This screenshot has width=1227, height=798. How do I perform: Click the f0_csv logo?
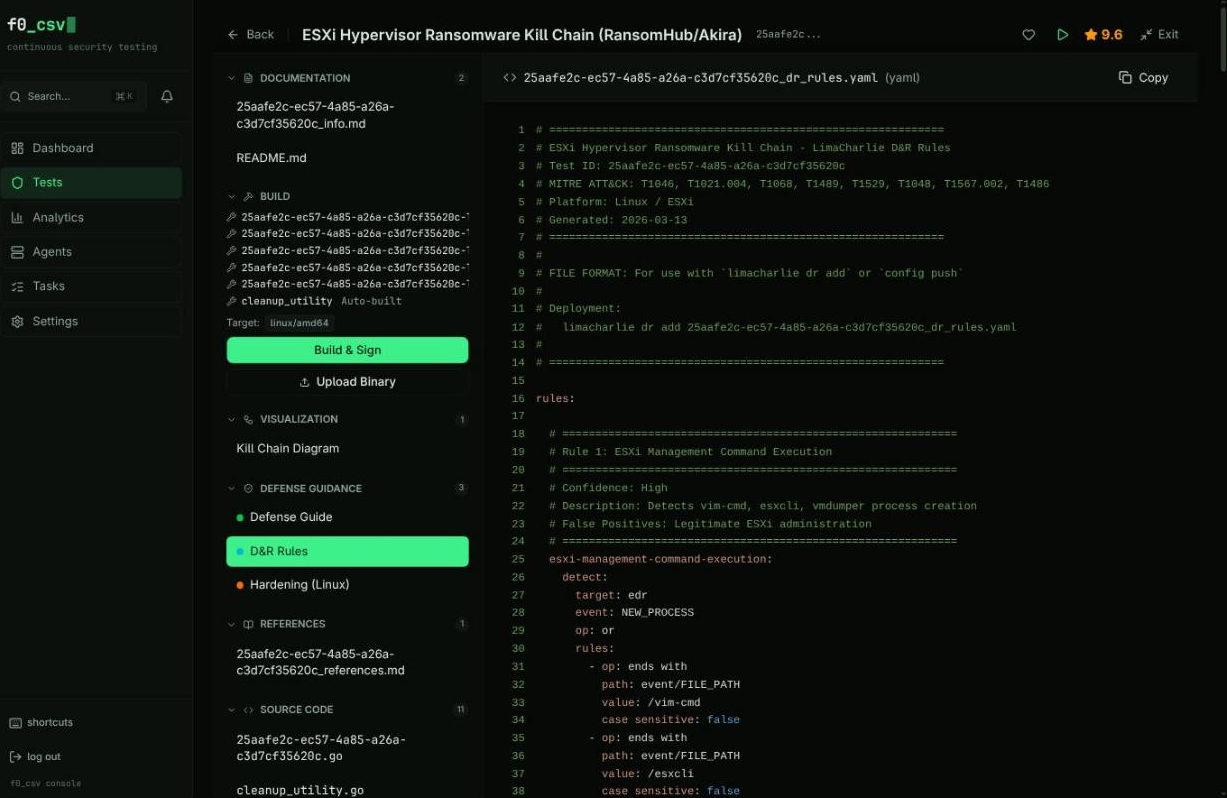tap(42, 25)
